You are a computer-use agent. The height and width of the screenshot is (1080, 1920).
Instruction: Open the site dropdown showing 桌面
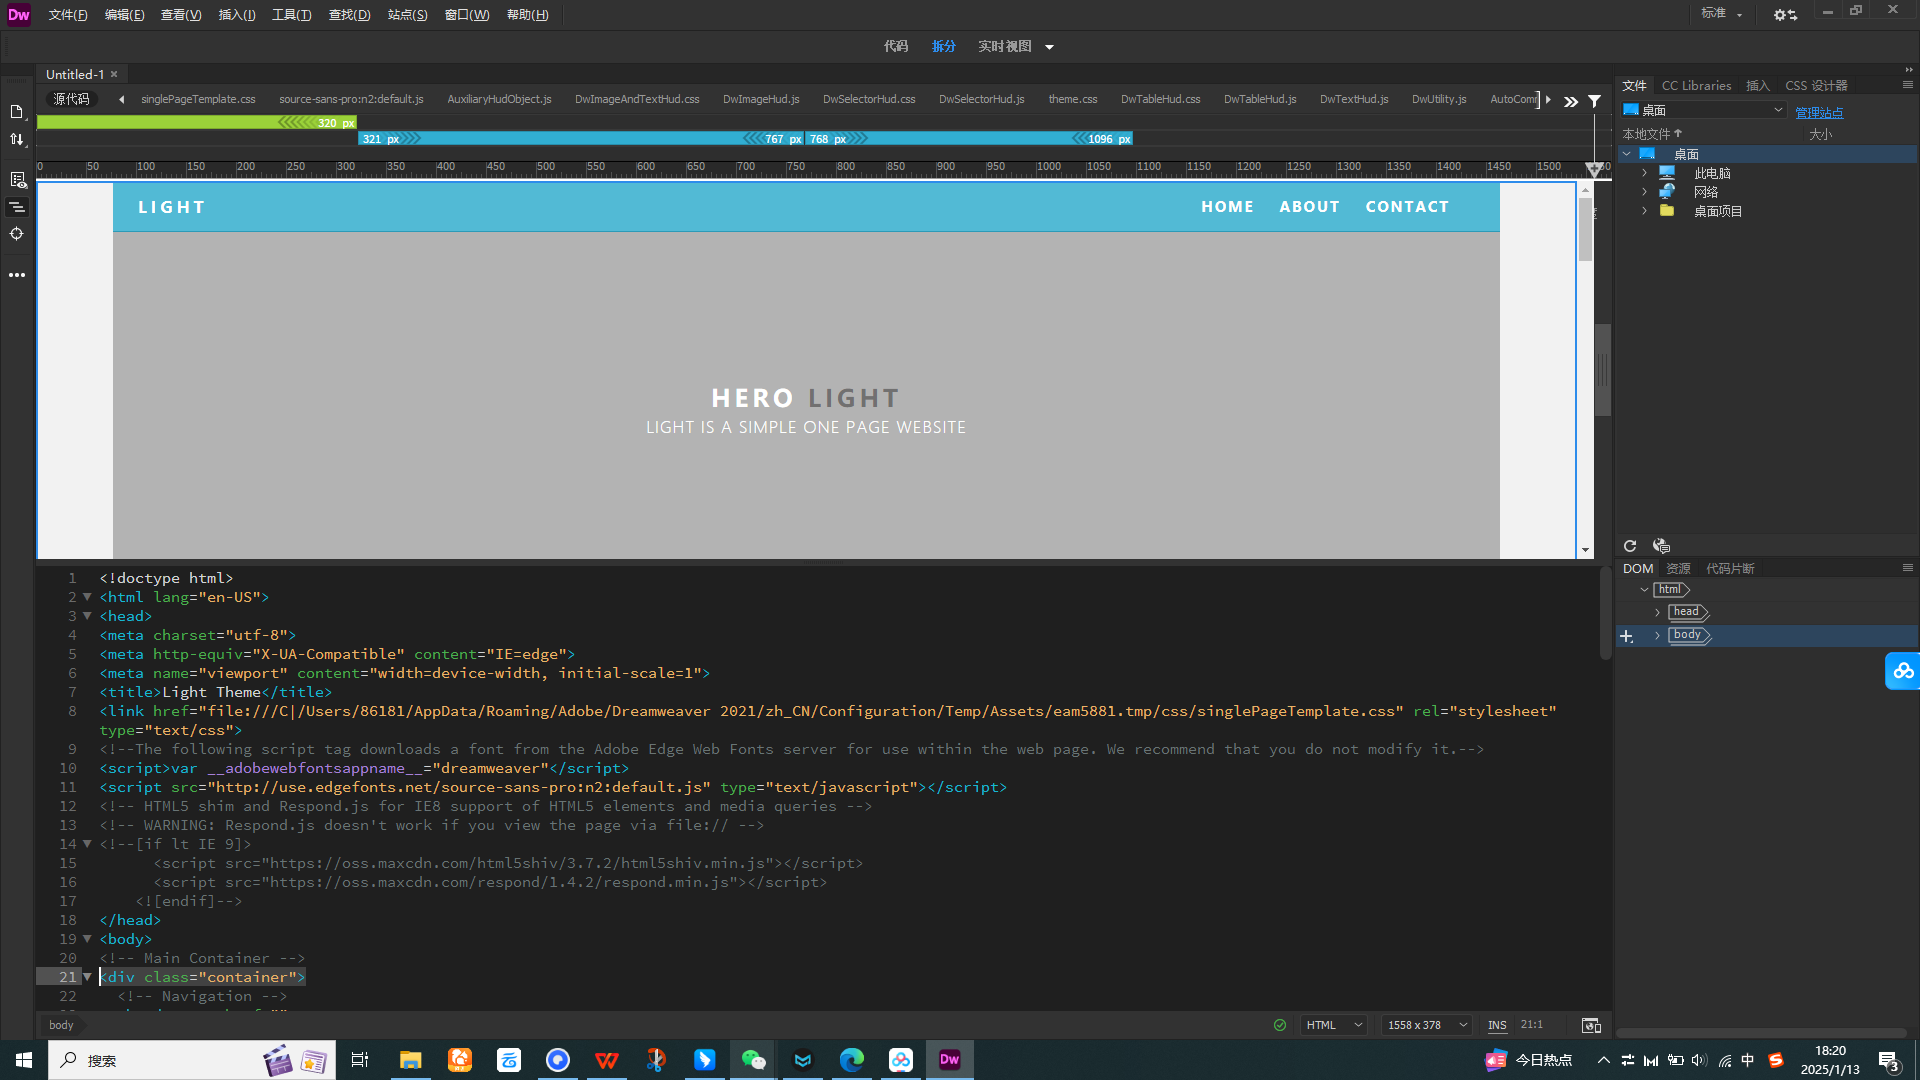point(1703,110)
